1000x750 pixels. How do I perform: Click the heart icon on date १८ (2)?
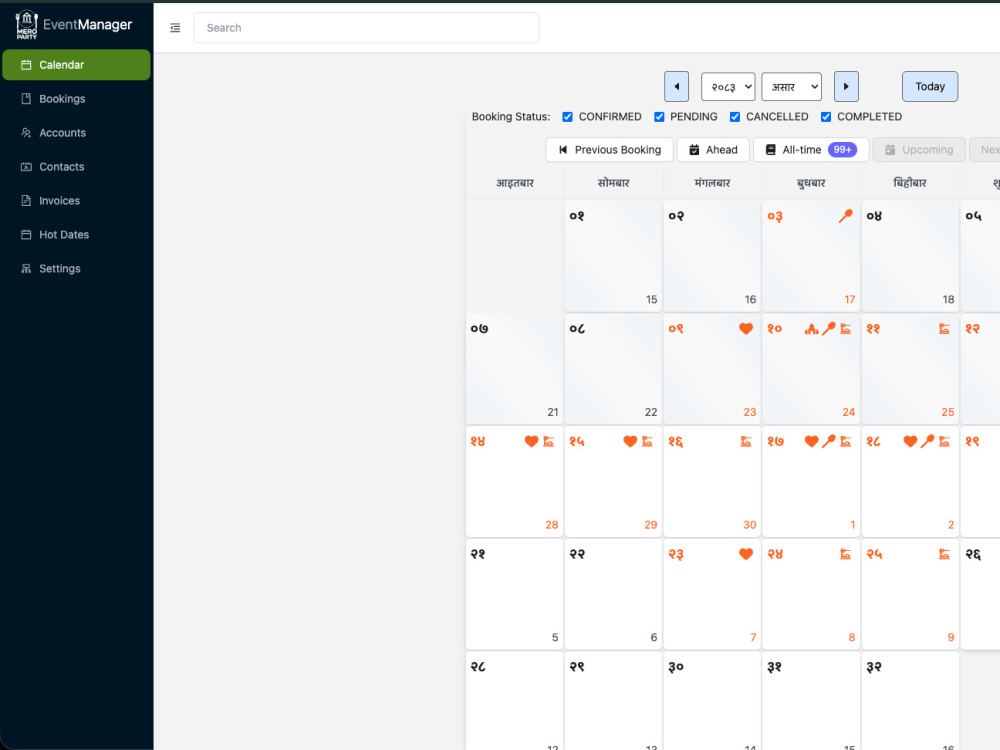pyautogui.click(x=910, y=441)
